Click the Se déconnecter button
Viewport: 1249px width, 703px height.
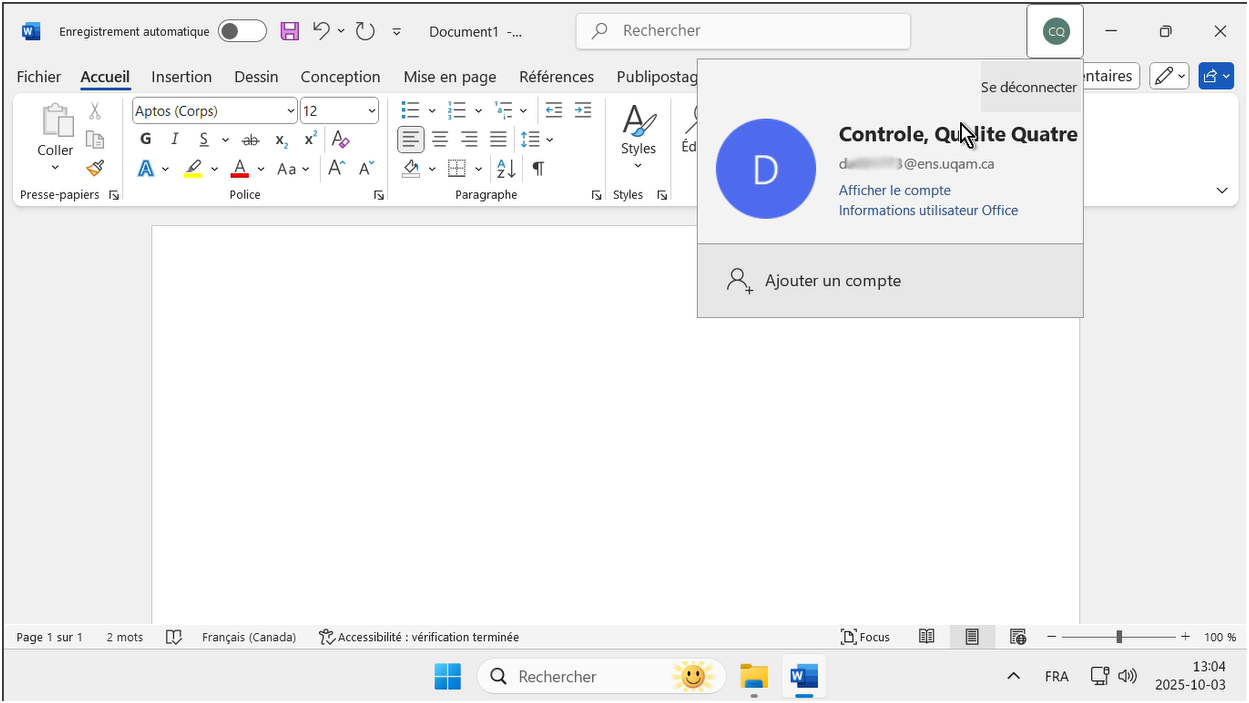click(1028, 87)
